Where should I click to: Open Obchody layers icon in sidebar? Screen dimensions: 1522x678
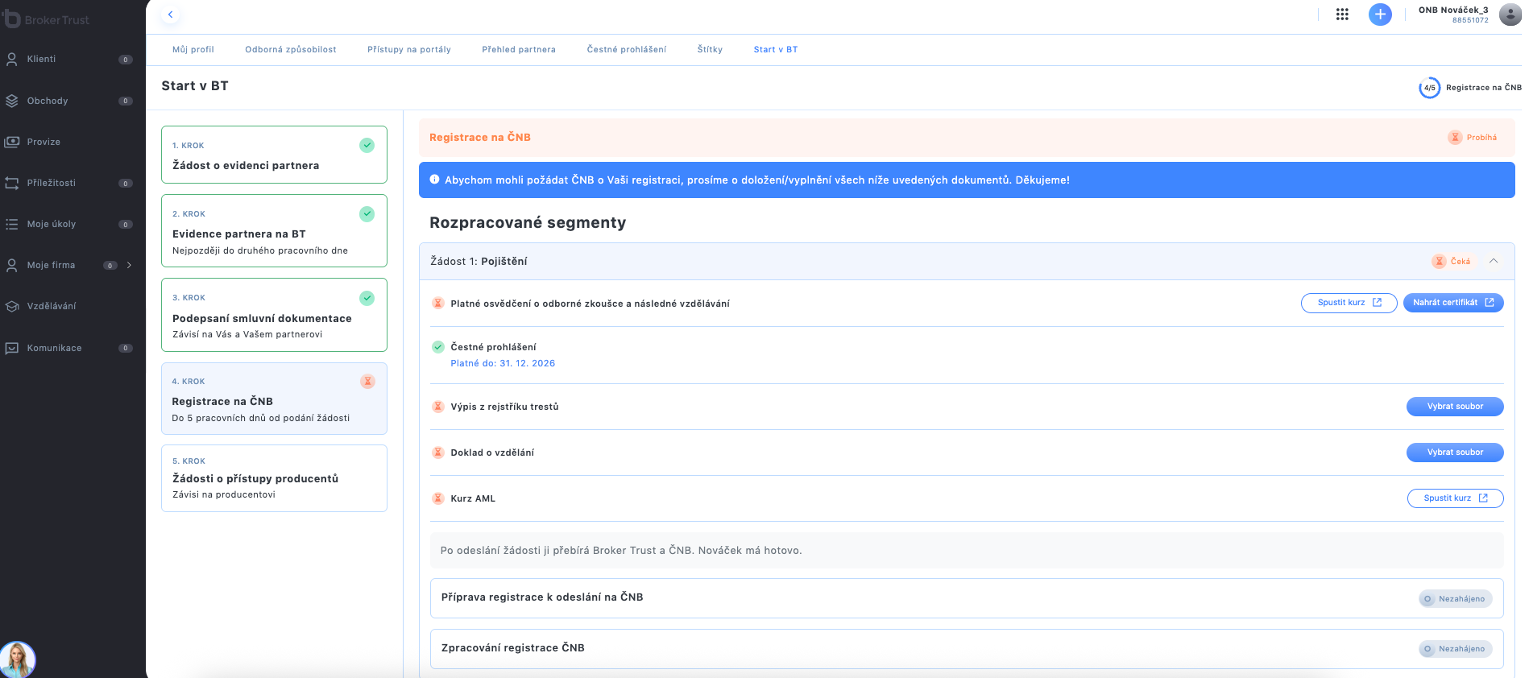pos(12,101)
